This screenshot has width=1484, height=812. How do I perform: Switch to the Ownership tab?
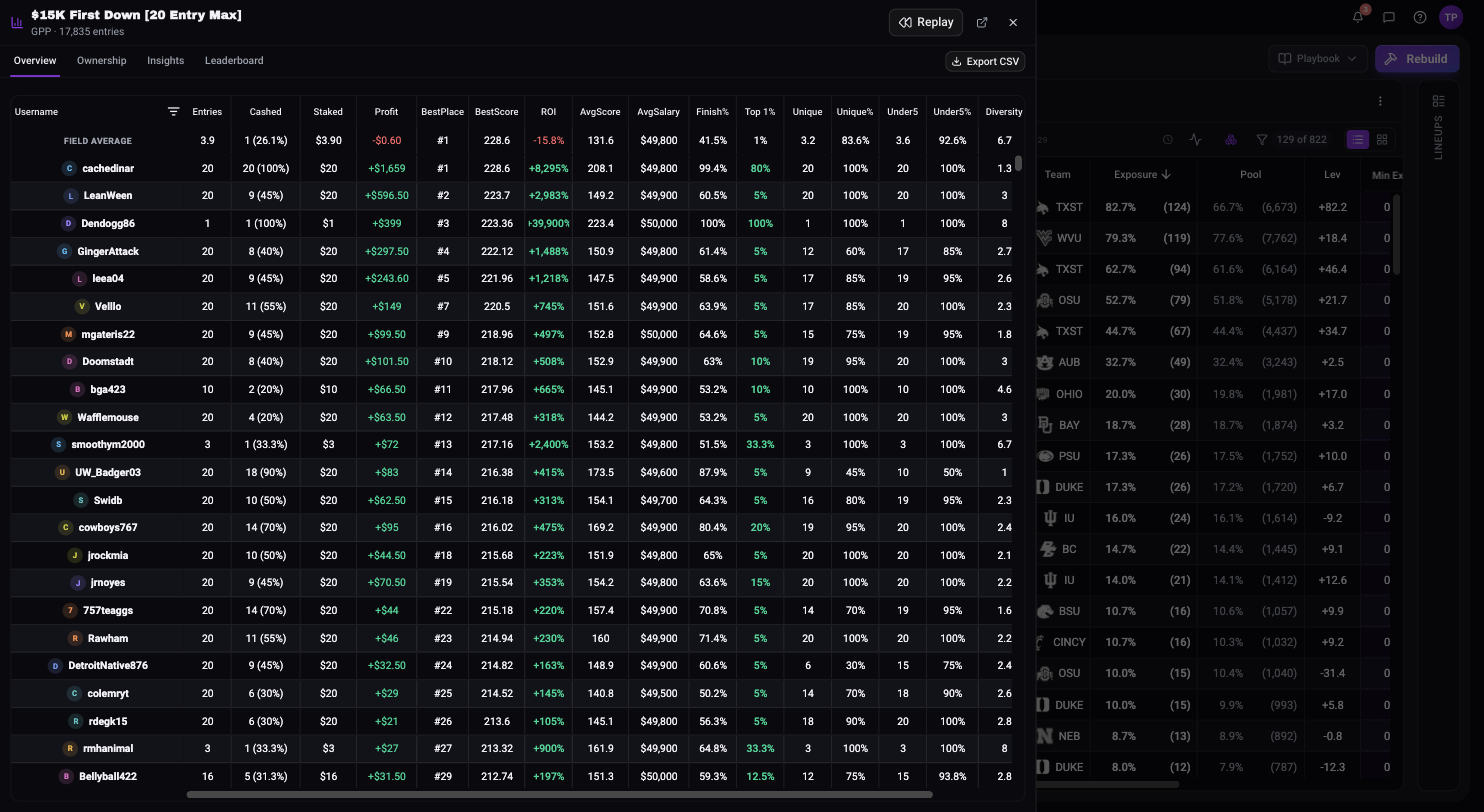click(x=102, y=61)
